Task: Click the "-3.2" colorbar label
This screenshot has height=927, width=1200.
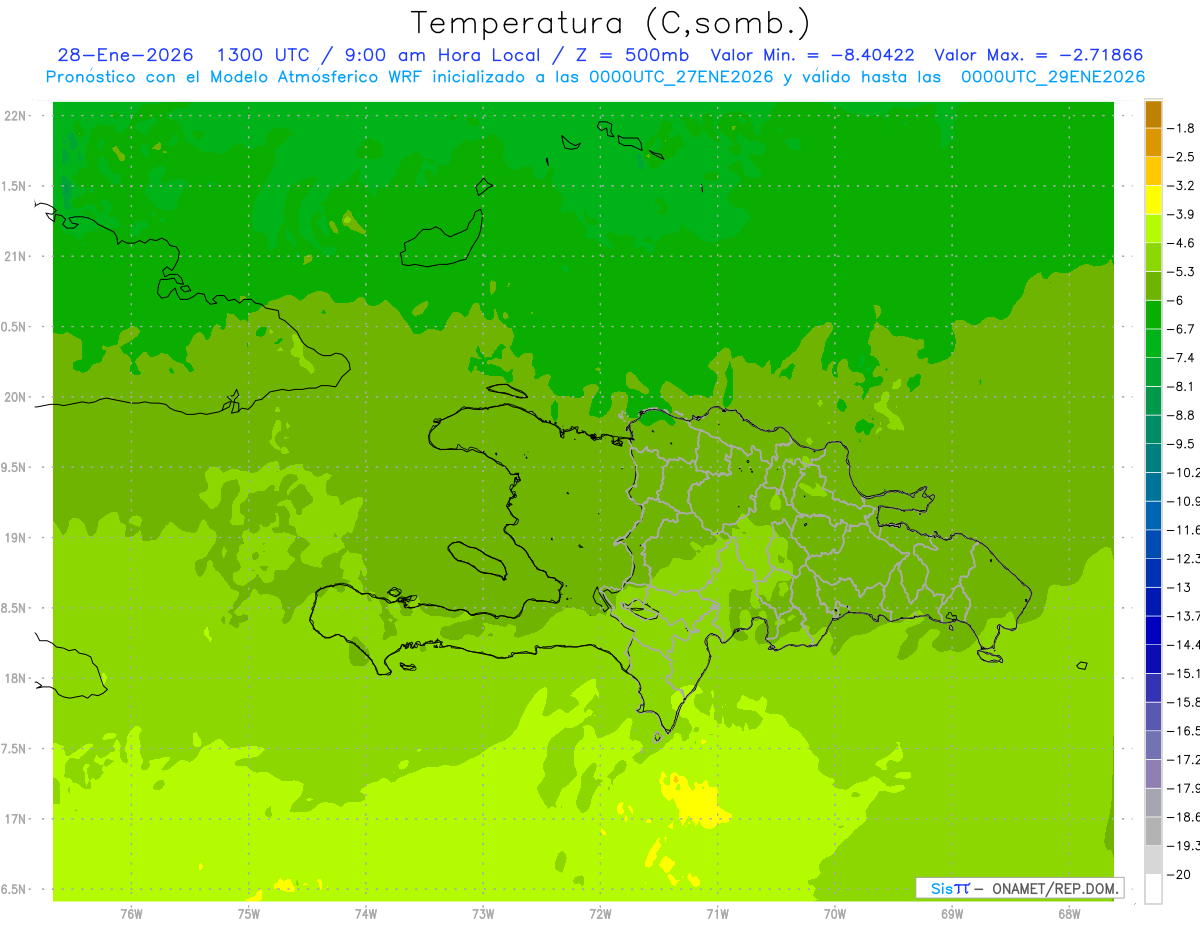Action: click(1182, 185)
